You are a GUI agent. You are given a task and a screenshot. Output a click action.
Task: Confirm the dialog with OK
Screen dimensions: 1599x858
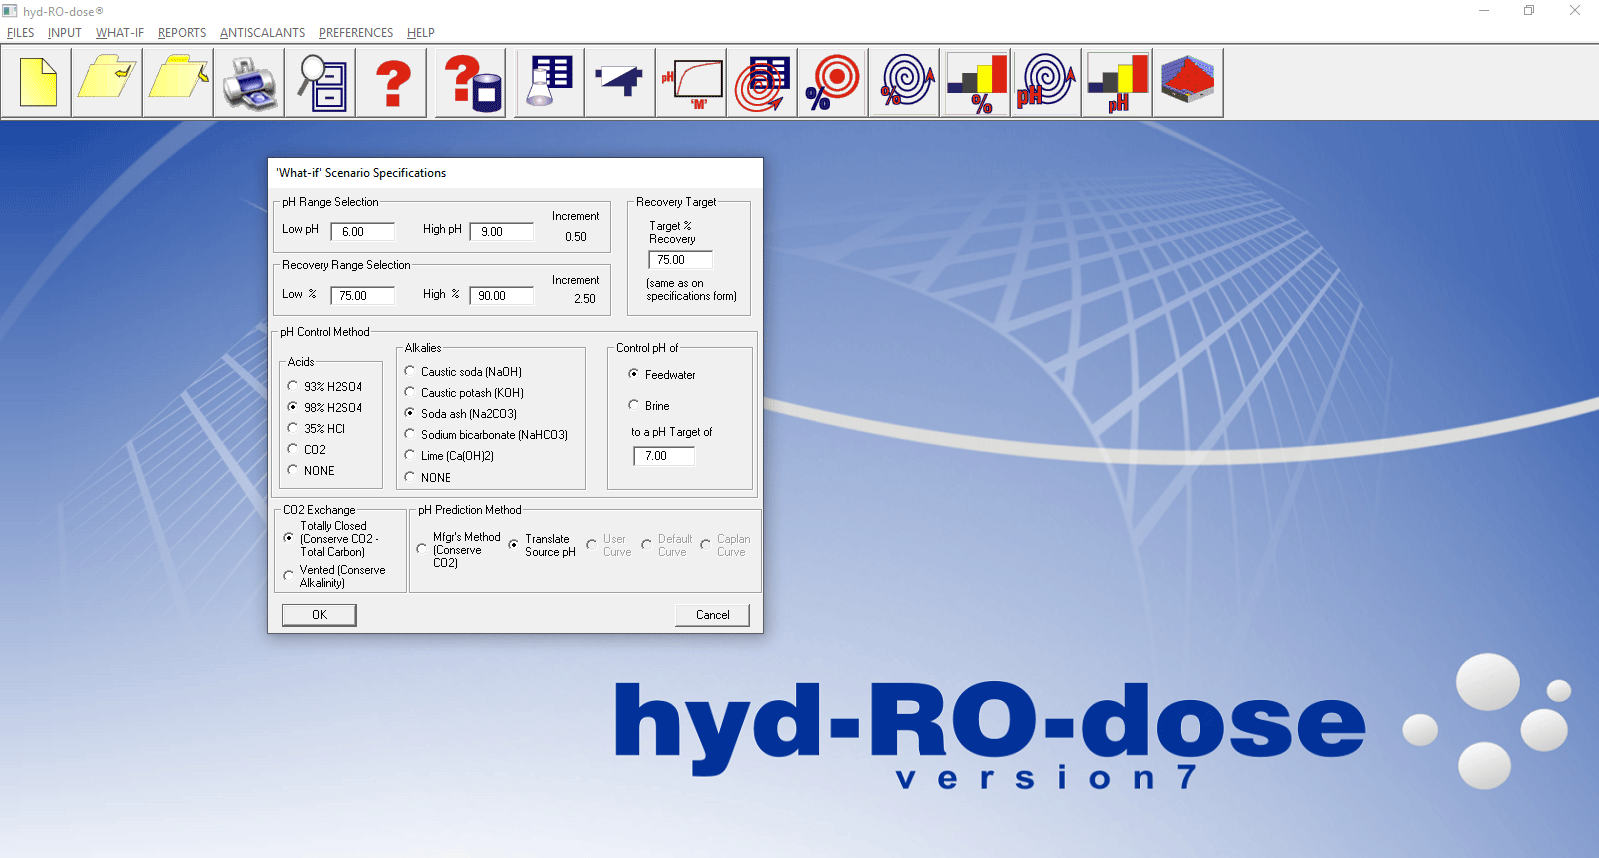point(319,615)
